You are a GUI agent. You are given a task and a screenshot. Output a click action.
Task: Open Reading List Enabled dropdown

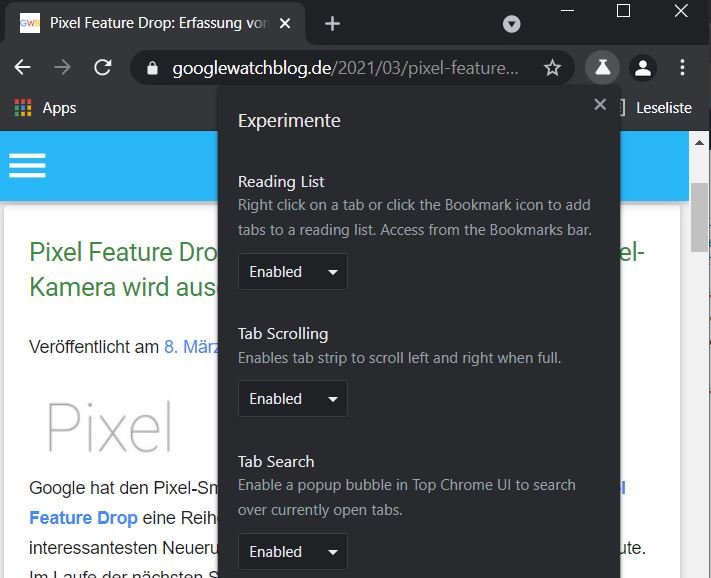point(293,272)
